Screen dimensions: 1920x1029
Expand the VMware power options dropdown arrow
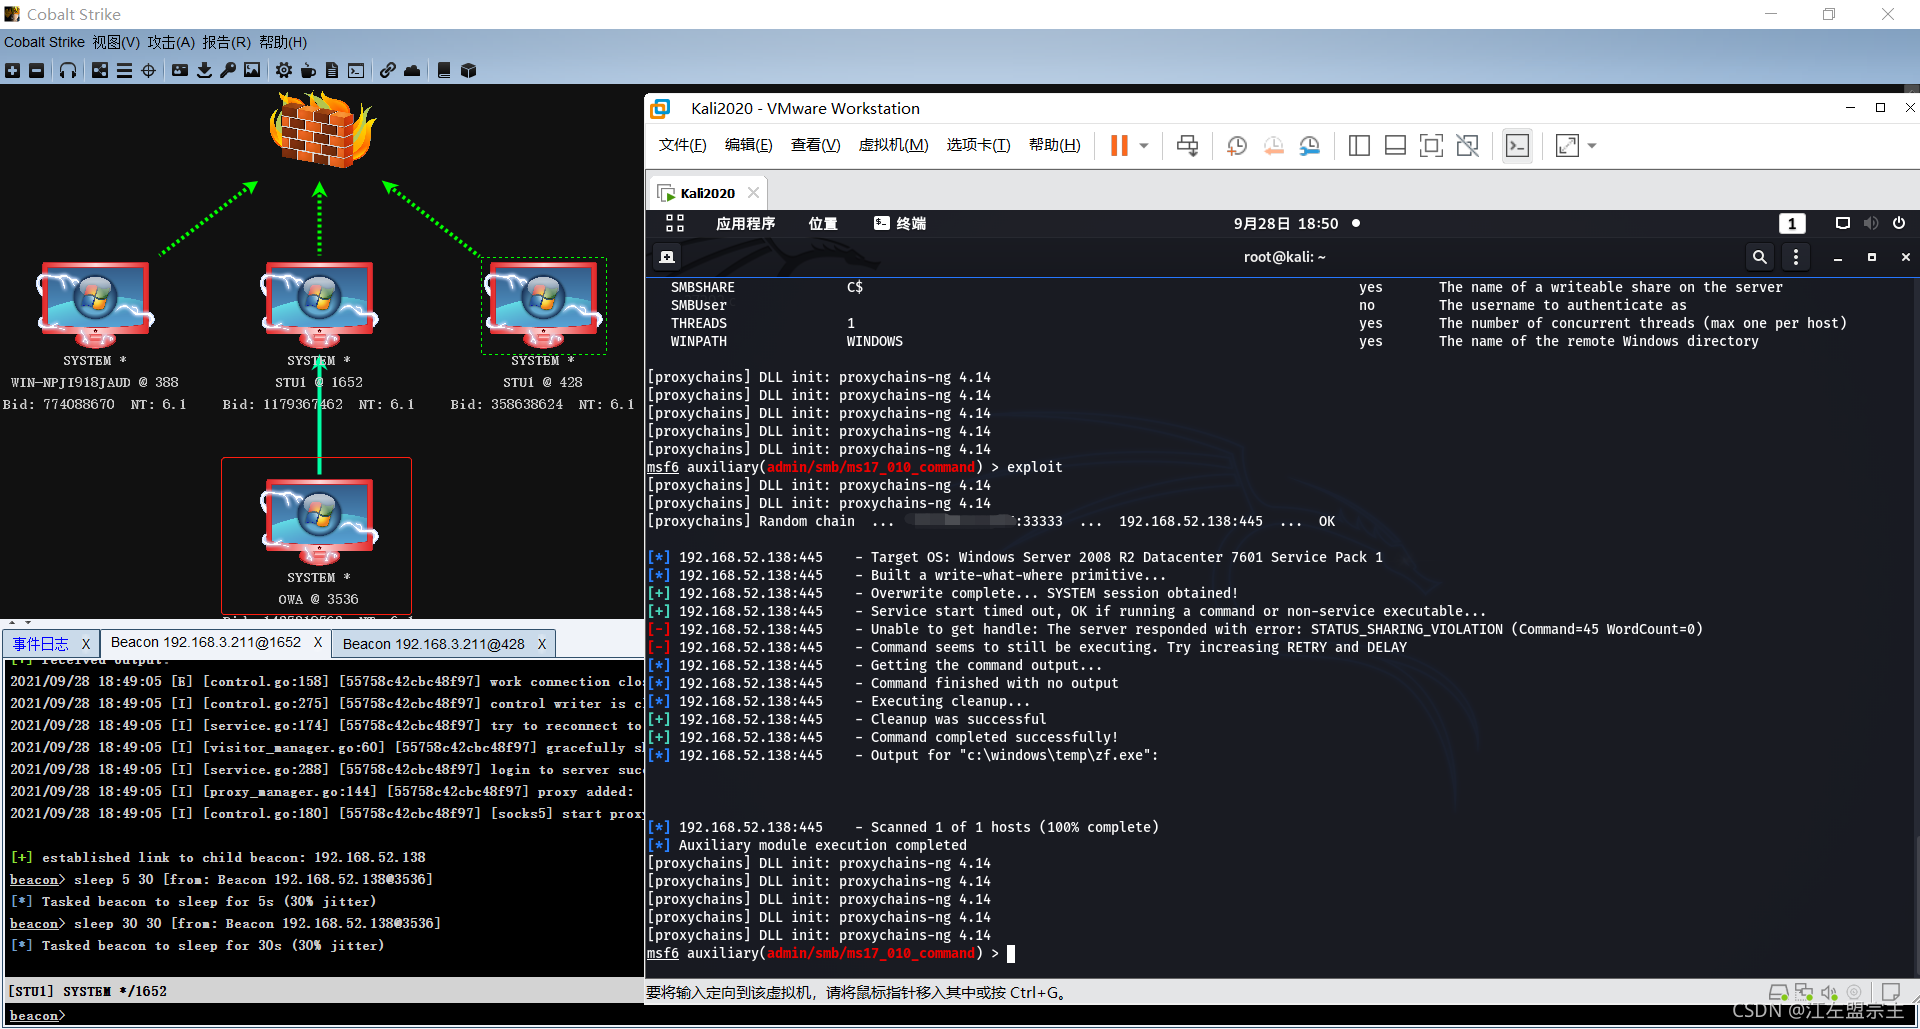(x=1144, y=146)
